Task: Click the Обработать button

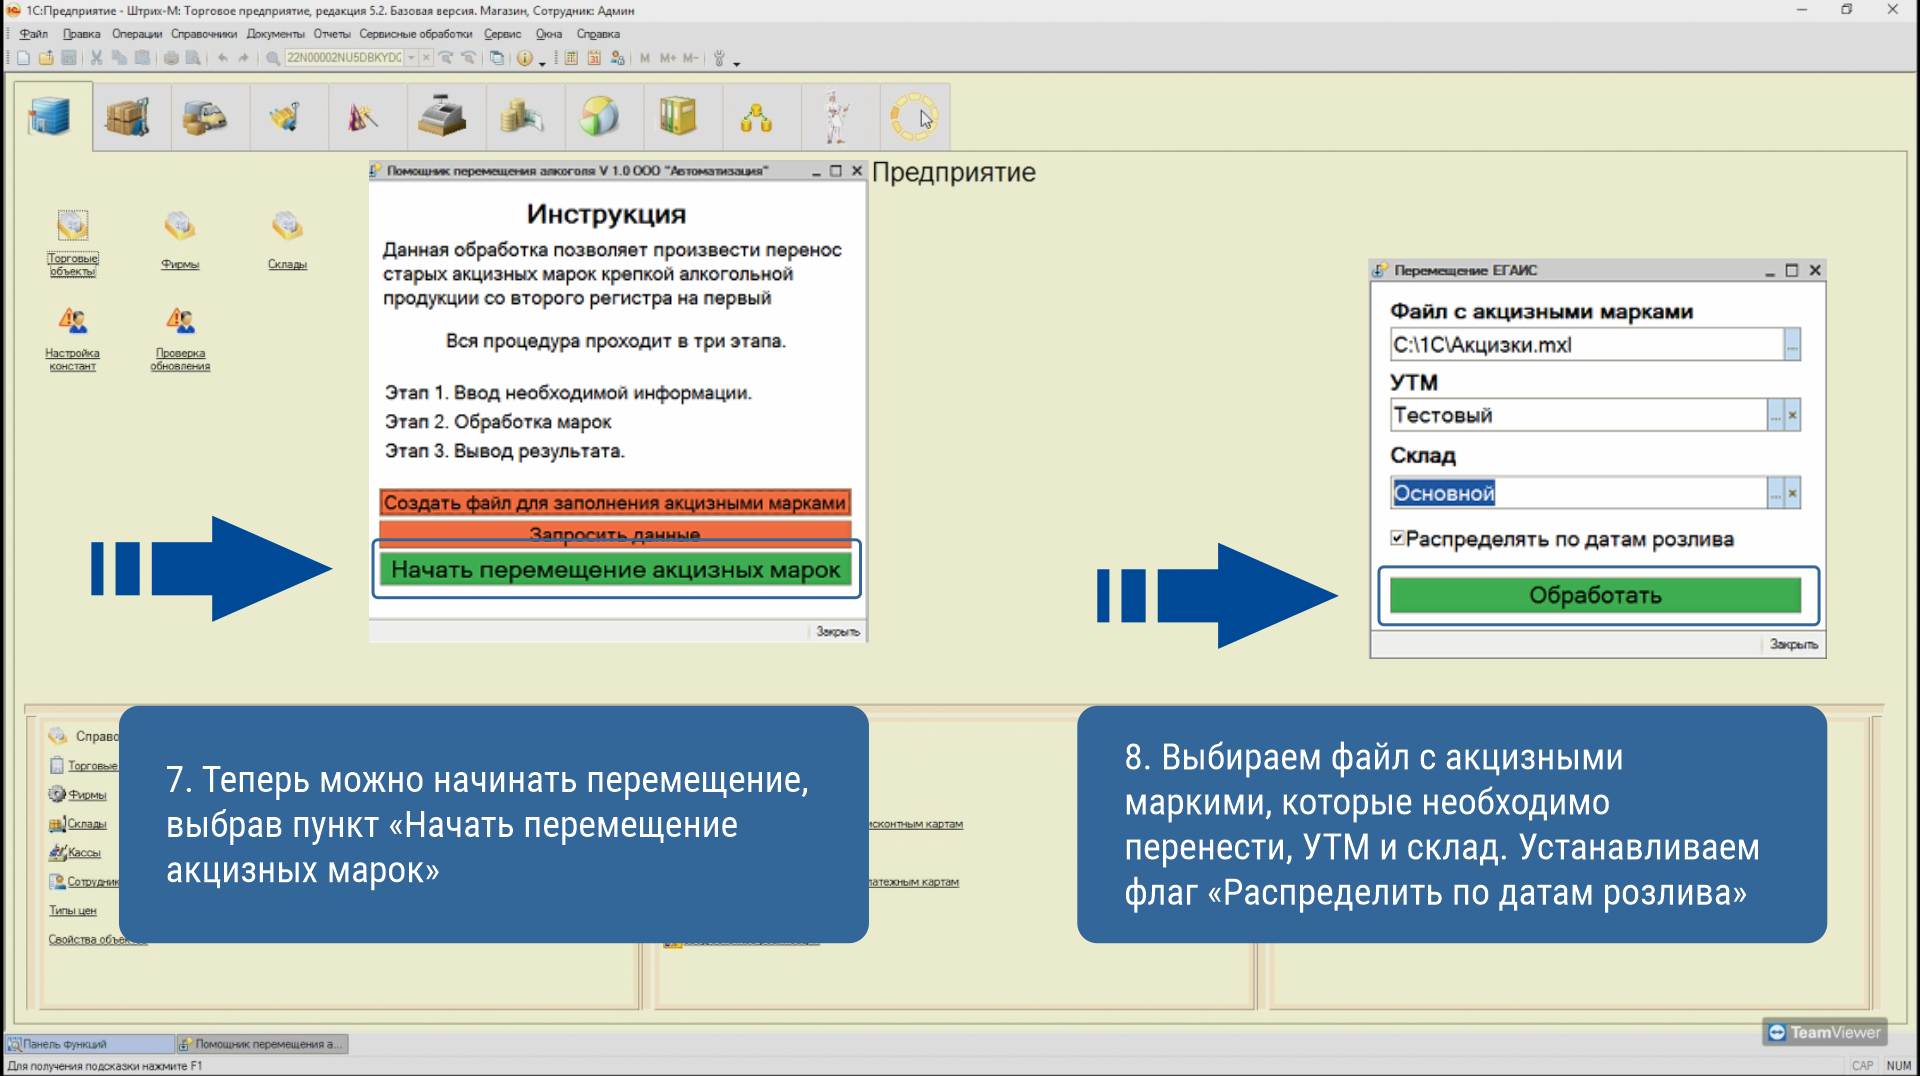Action: tap(1595, 595)
